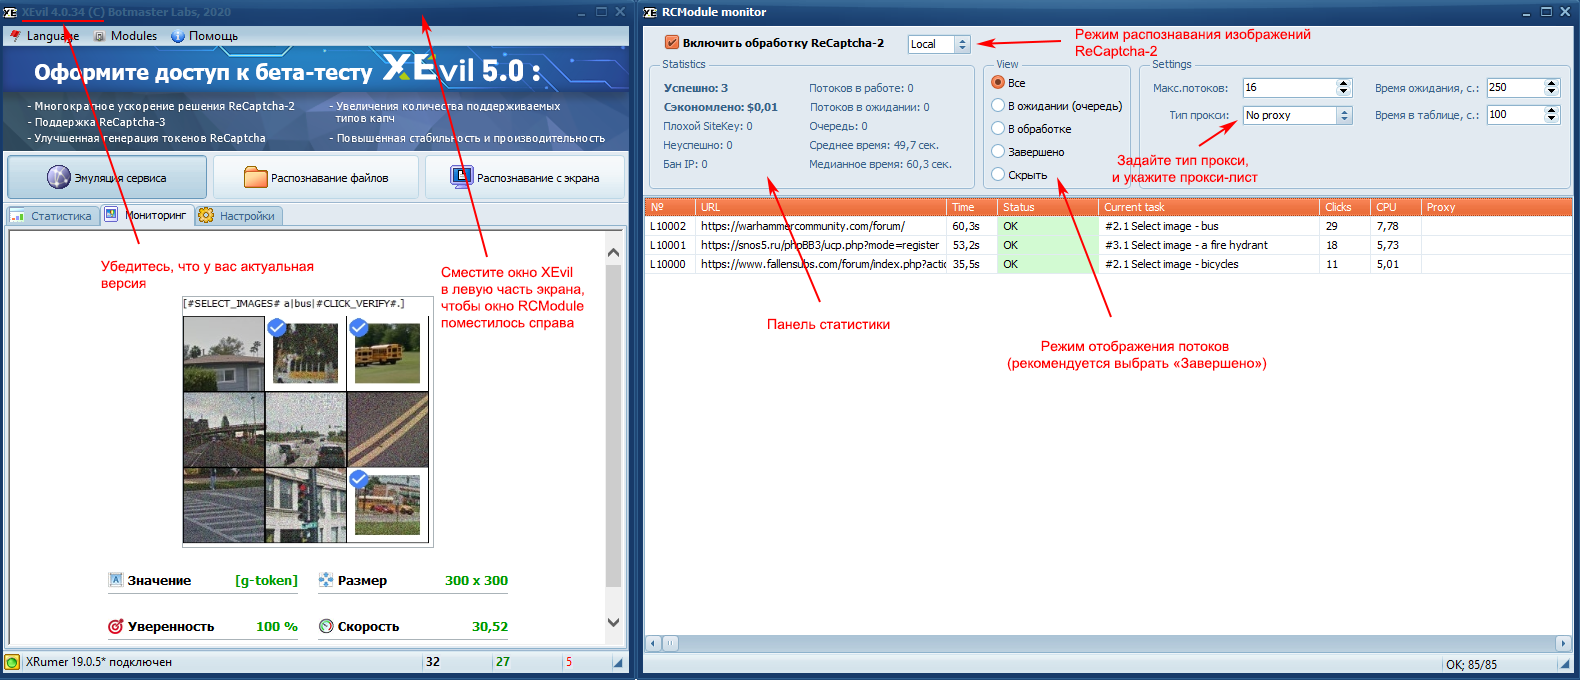Click the Время ожидания field showing 250
Screen dimensions: 1580x680
1515,88
